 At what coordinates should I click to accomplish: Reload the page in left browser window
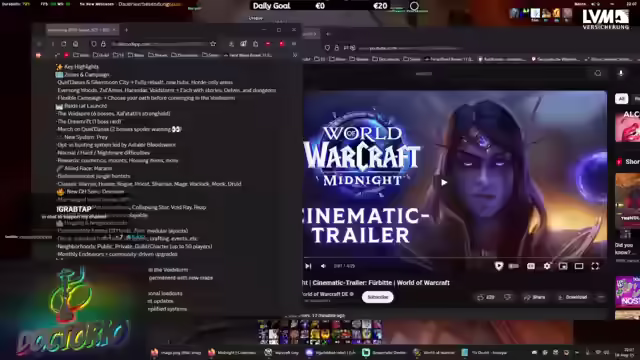(x=64, y=44)
